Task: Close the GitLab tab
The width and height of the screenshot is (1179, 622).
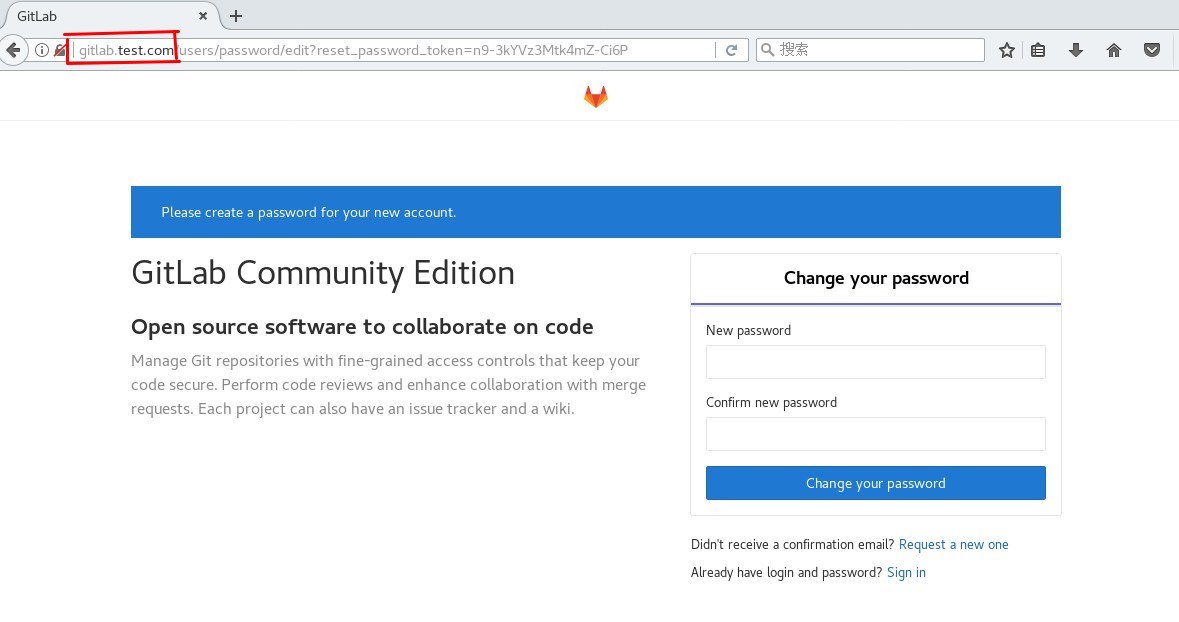Action: coord(203,16)
